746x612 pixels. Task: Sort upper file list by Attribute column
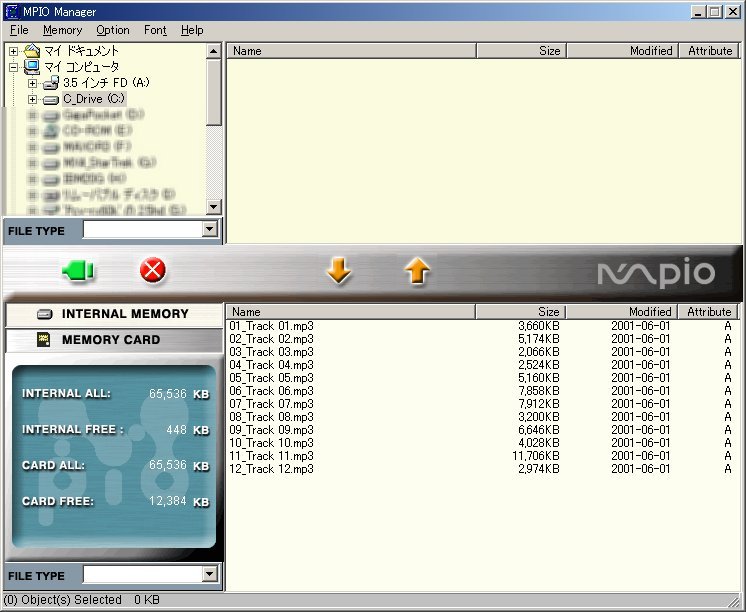[x=709, y=51]
